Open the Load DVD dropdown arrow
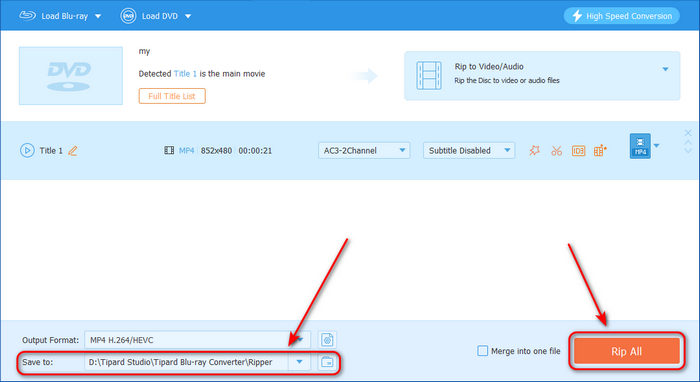The height and width of the screenshot is (382, 700). (188, 17)
